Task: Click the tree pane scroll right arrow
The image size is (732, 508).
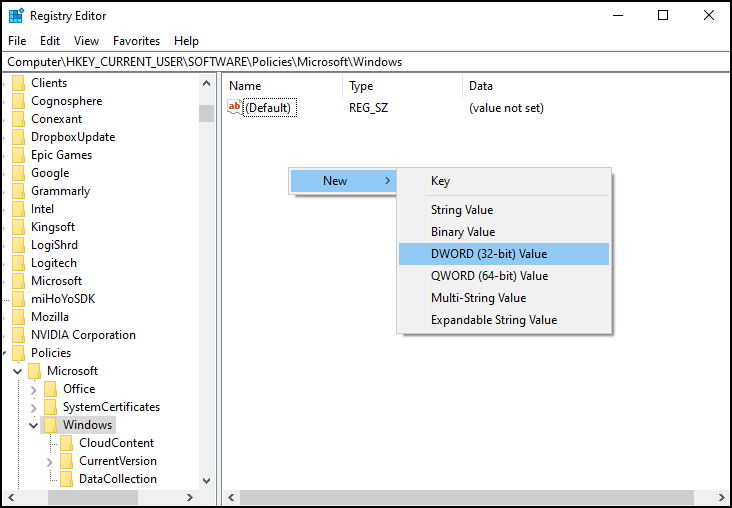Action: coord(190,497)
